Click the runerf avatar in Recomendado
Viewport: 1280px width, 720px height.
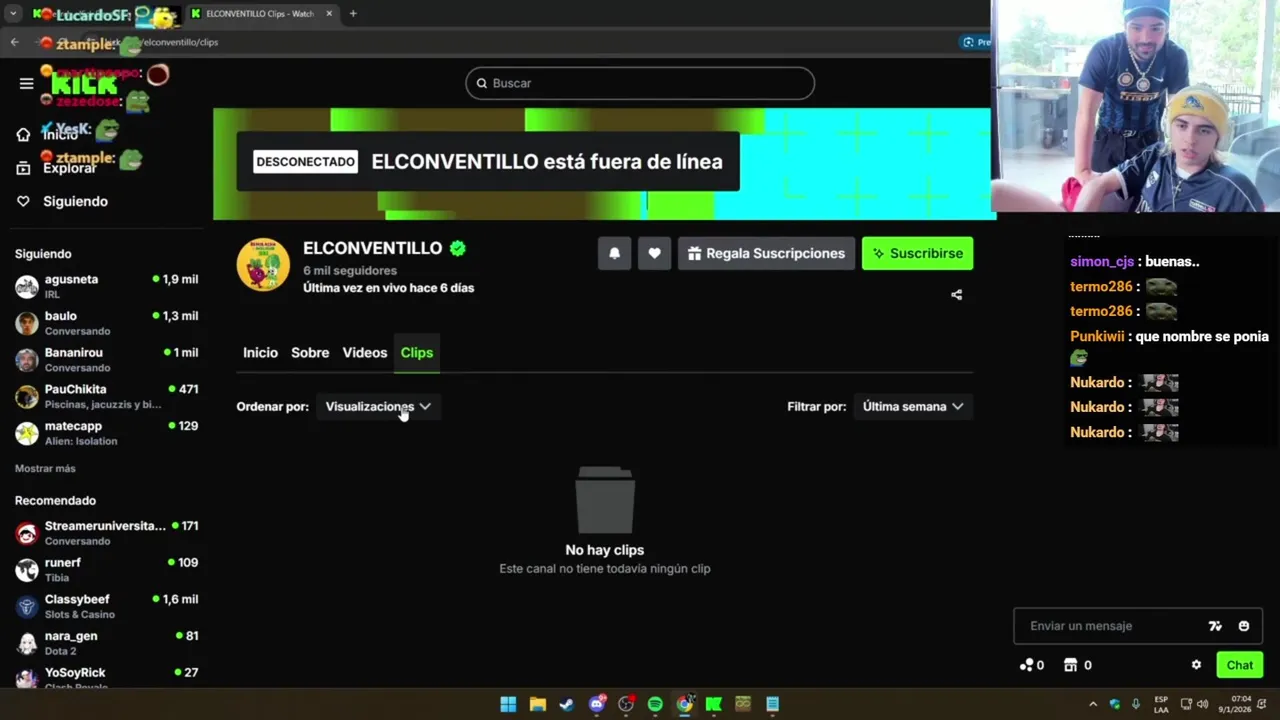click(x=27, y=570)
